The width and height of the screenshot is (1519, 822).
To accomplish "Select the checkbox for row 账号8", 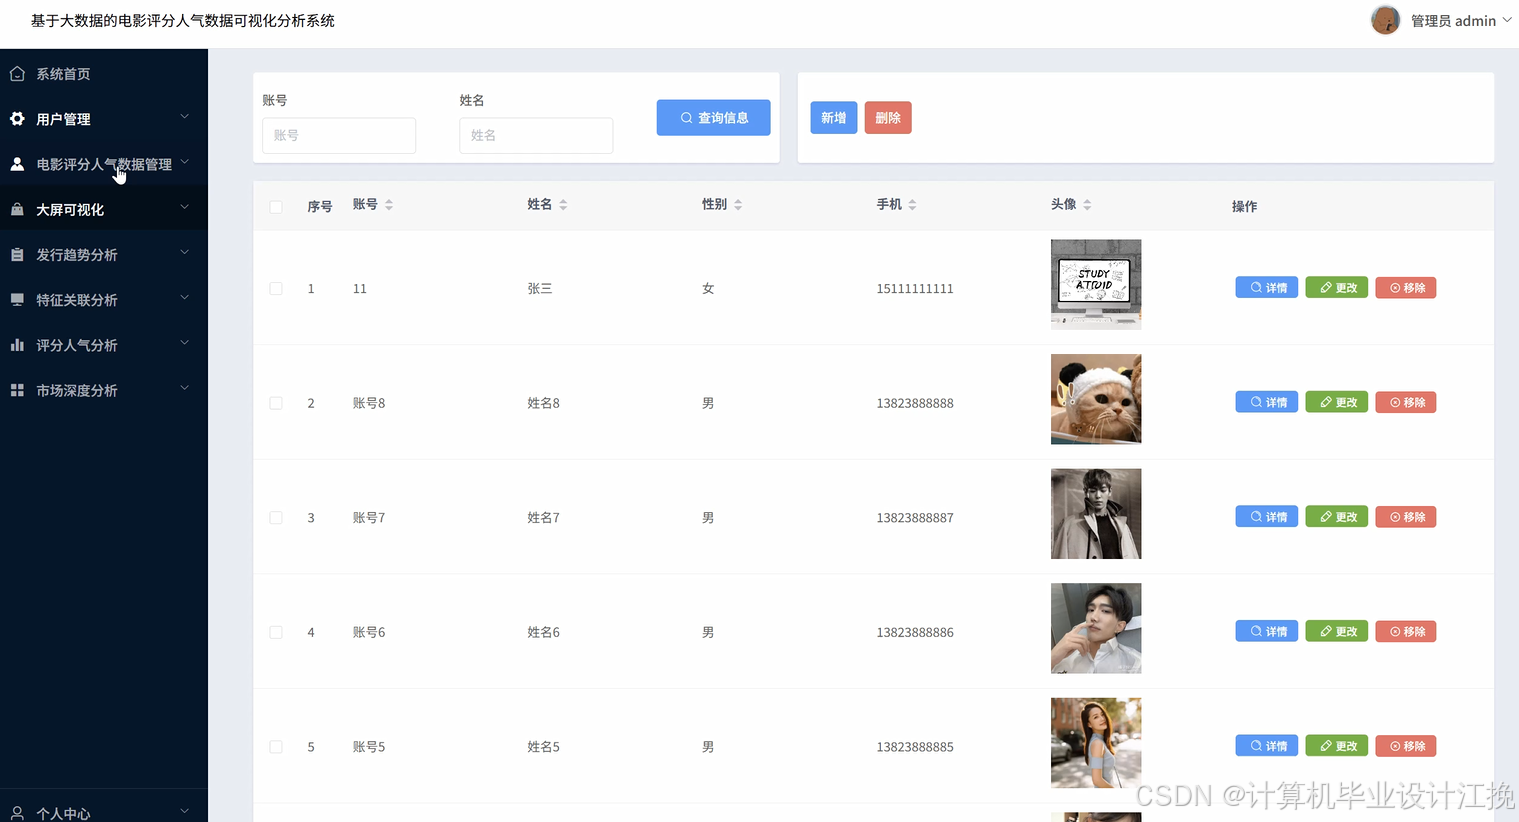I will (x=276, y=403).
